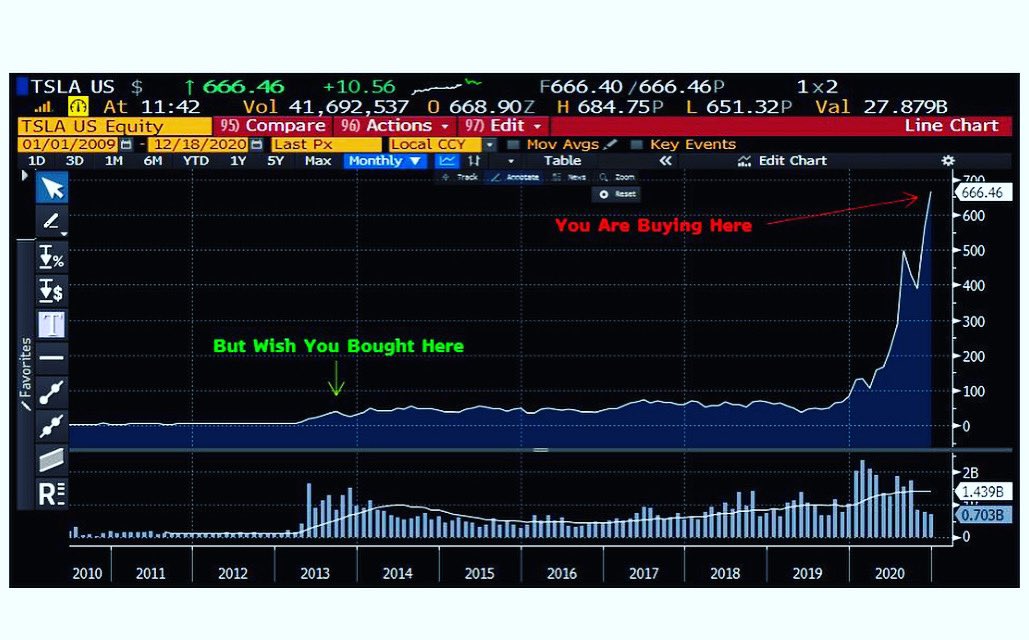Click the TSLA US ticker header
Screen dimensions: 1029x640
73,87
